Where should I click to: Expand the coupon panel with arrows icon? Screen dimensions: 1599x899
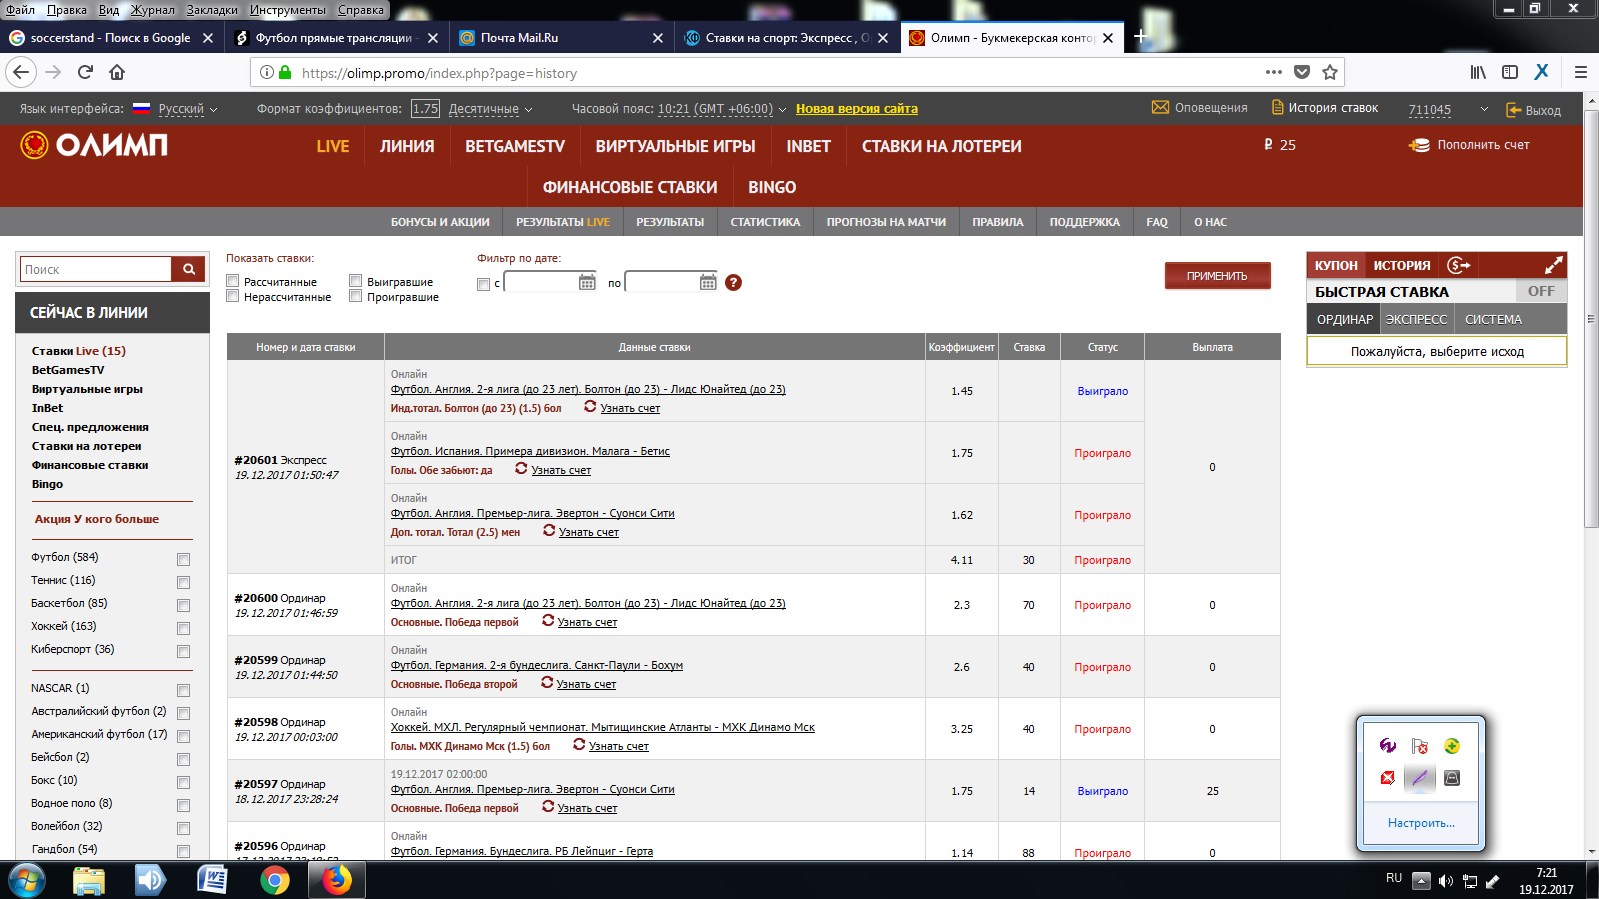[x=1553, y=265]
